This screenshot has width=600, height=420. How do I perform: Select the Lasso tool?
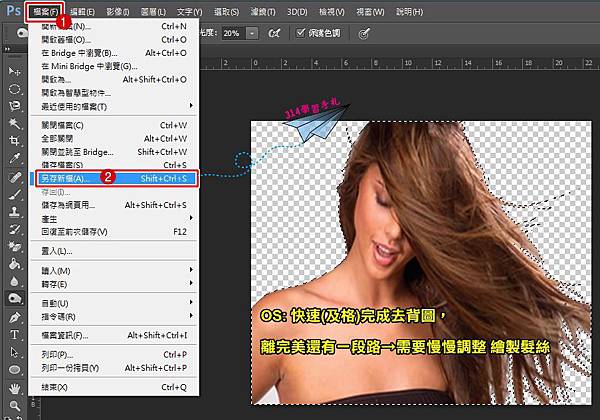click(15, 106)
